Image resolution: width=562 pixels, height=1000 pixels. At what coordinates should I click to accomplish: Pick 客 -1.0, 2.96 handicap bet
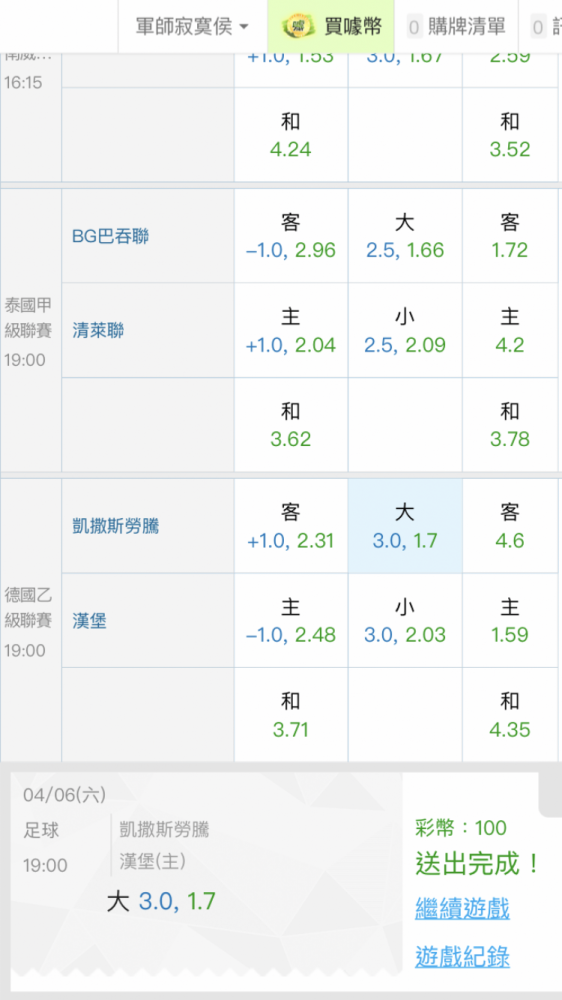click(x=291, y=236)
